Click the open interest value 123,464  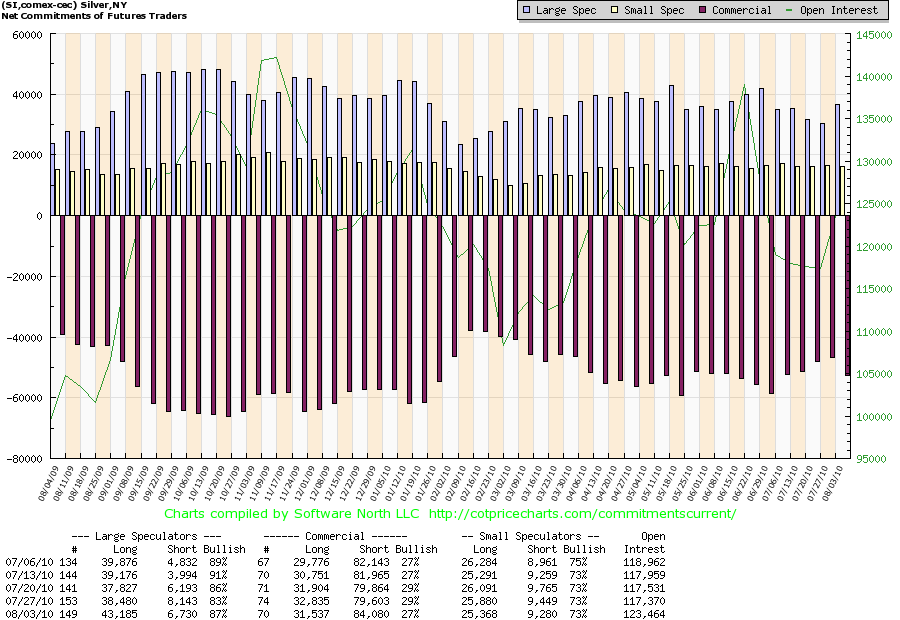644,610
